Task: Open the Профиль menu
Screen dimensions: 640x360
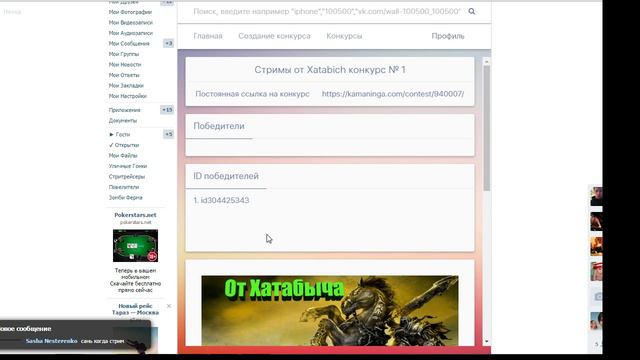Action: (x=448, y=36)
